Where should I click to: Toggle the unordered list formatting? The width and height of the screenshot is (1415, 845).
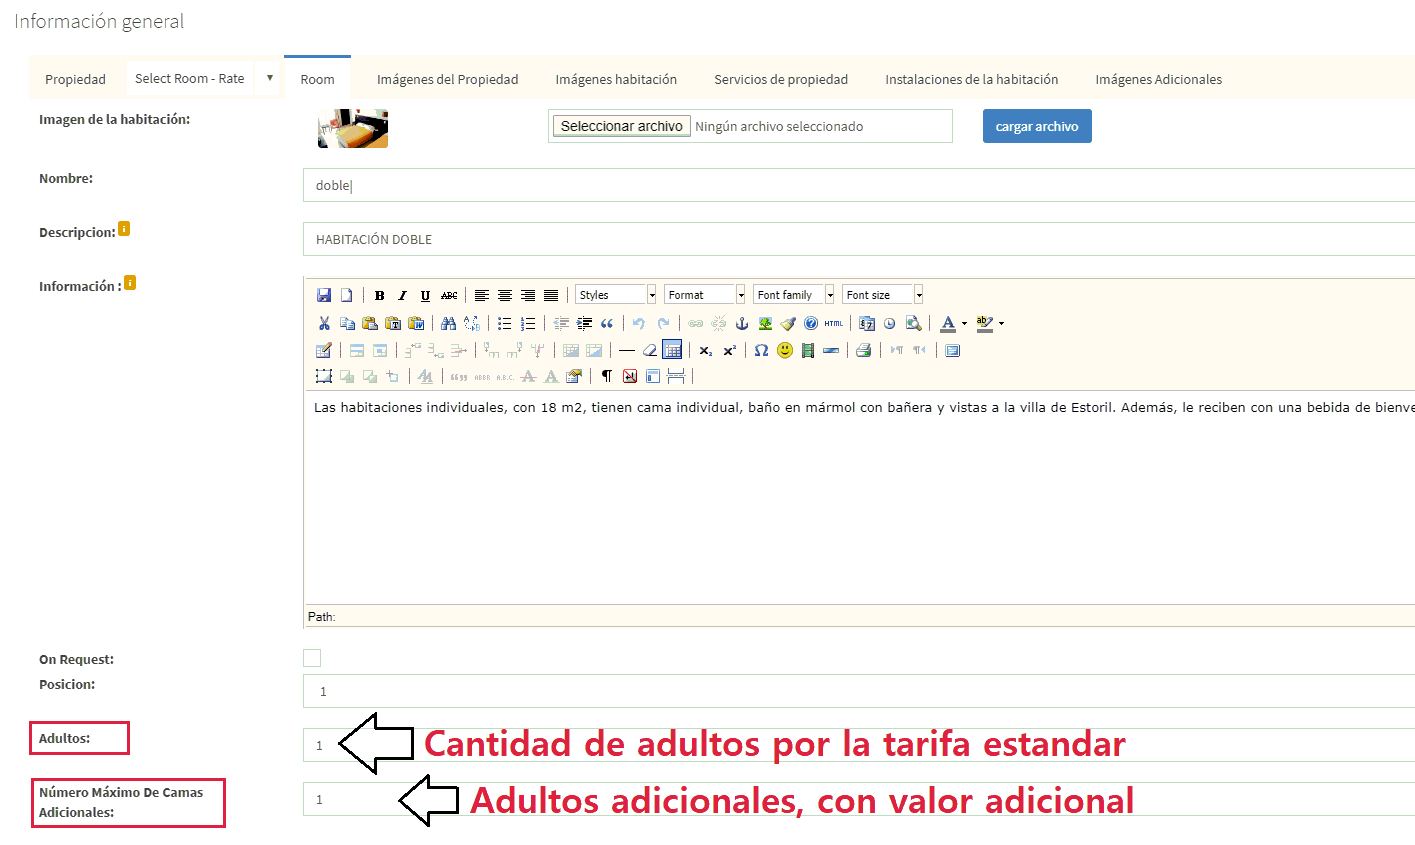504,323
